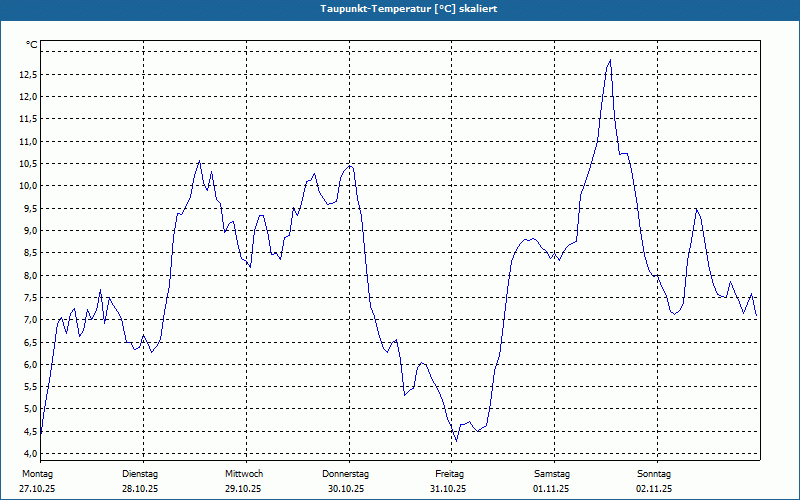This screenshot has width=800, height=500.
Task: Click the date 29.10.25
Action: coord(243,489)
